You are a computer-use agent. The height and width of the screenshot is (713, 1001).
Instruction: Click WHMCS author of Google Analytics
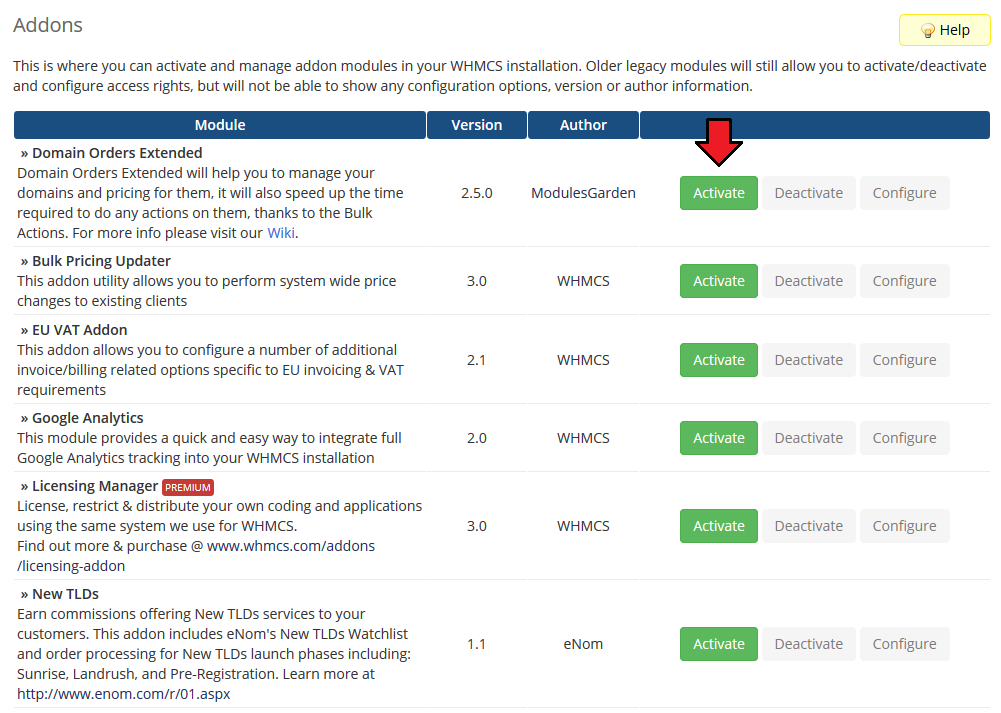[583, 438]
